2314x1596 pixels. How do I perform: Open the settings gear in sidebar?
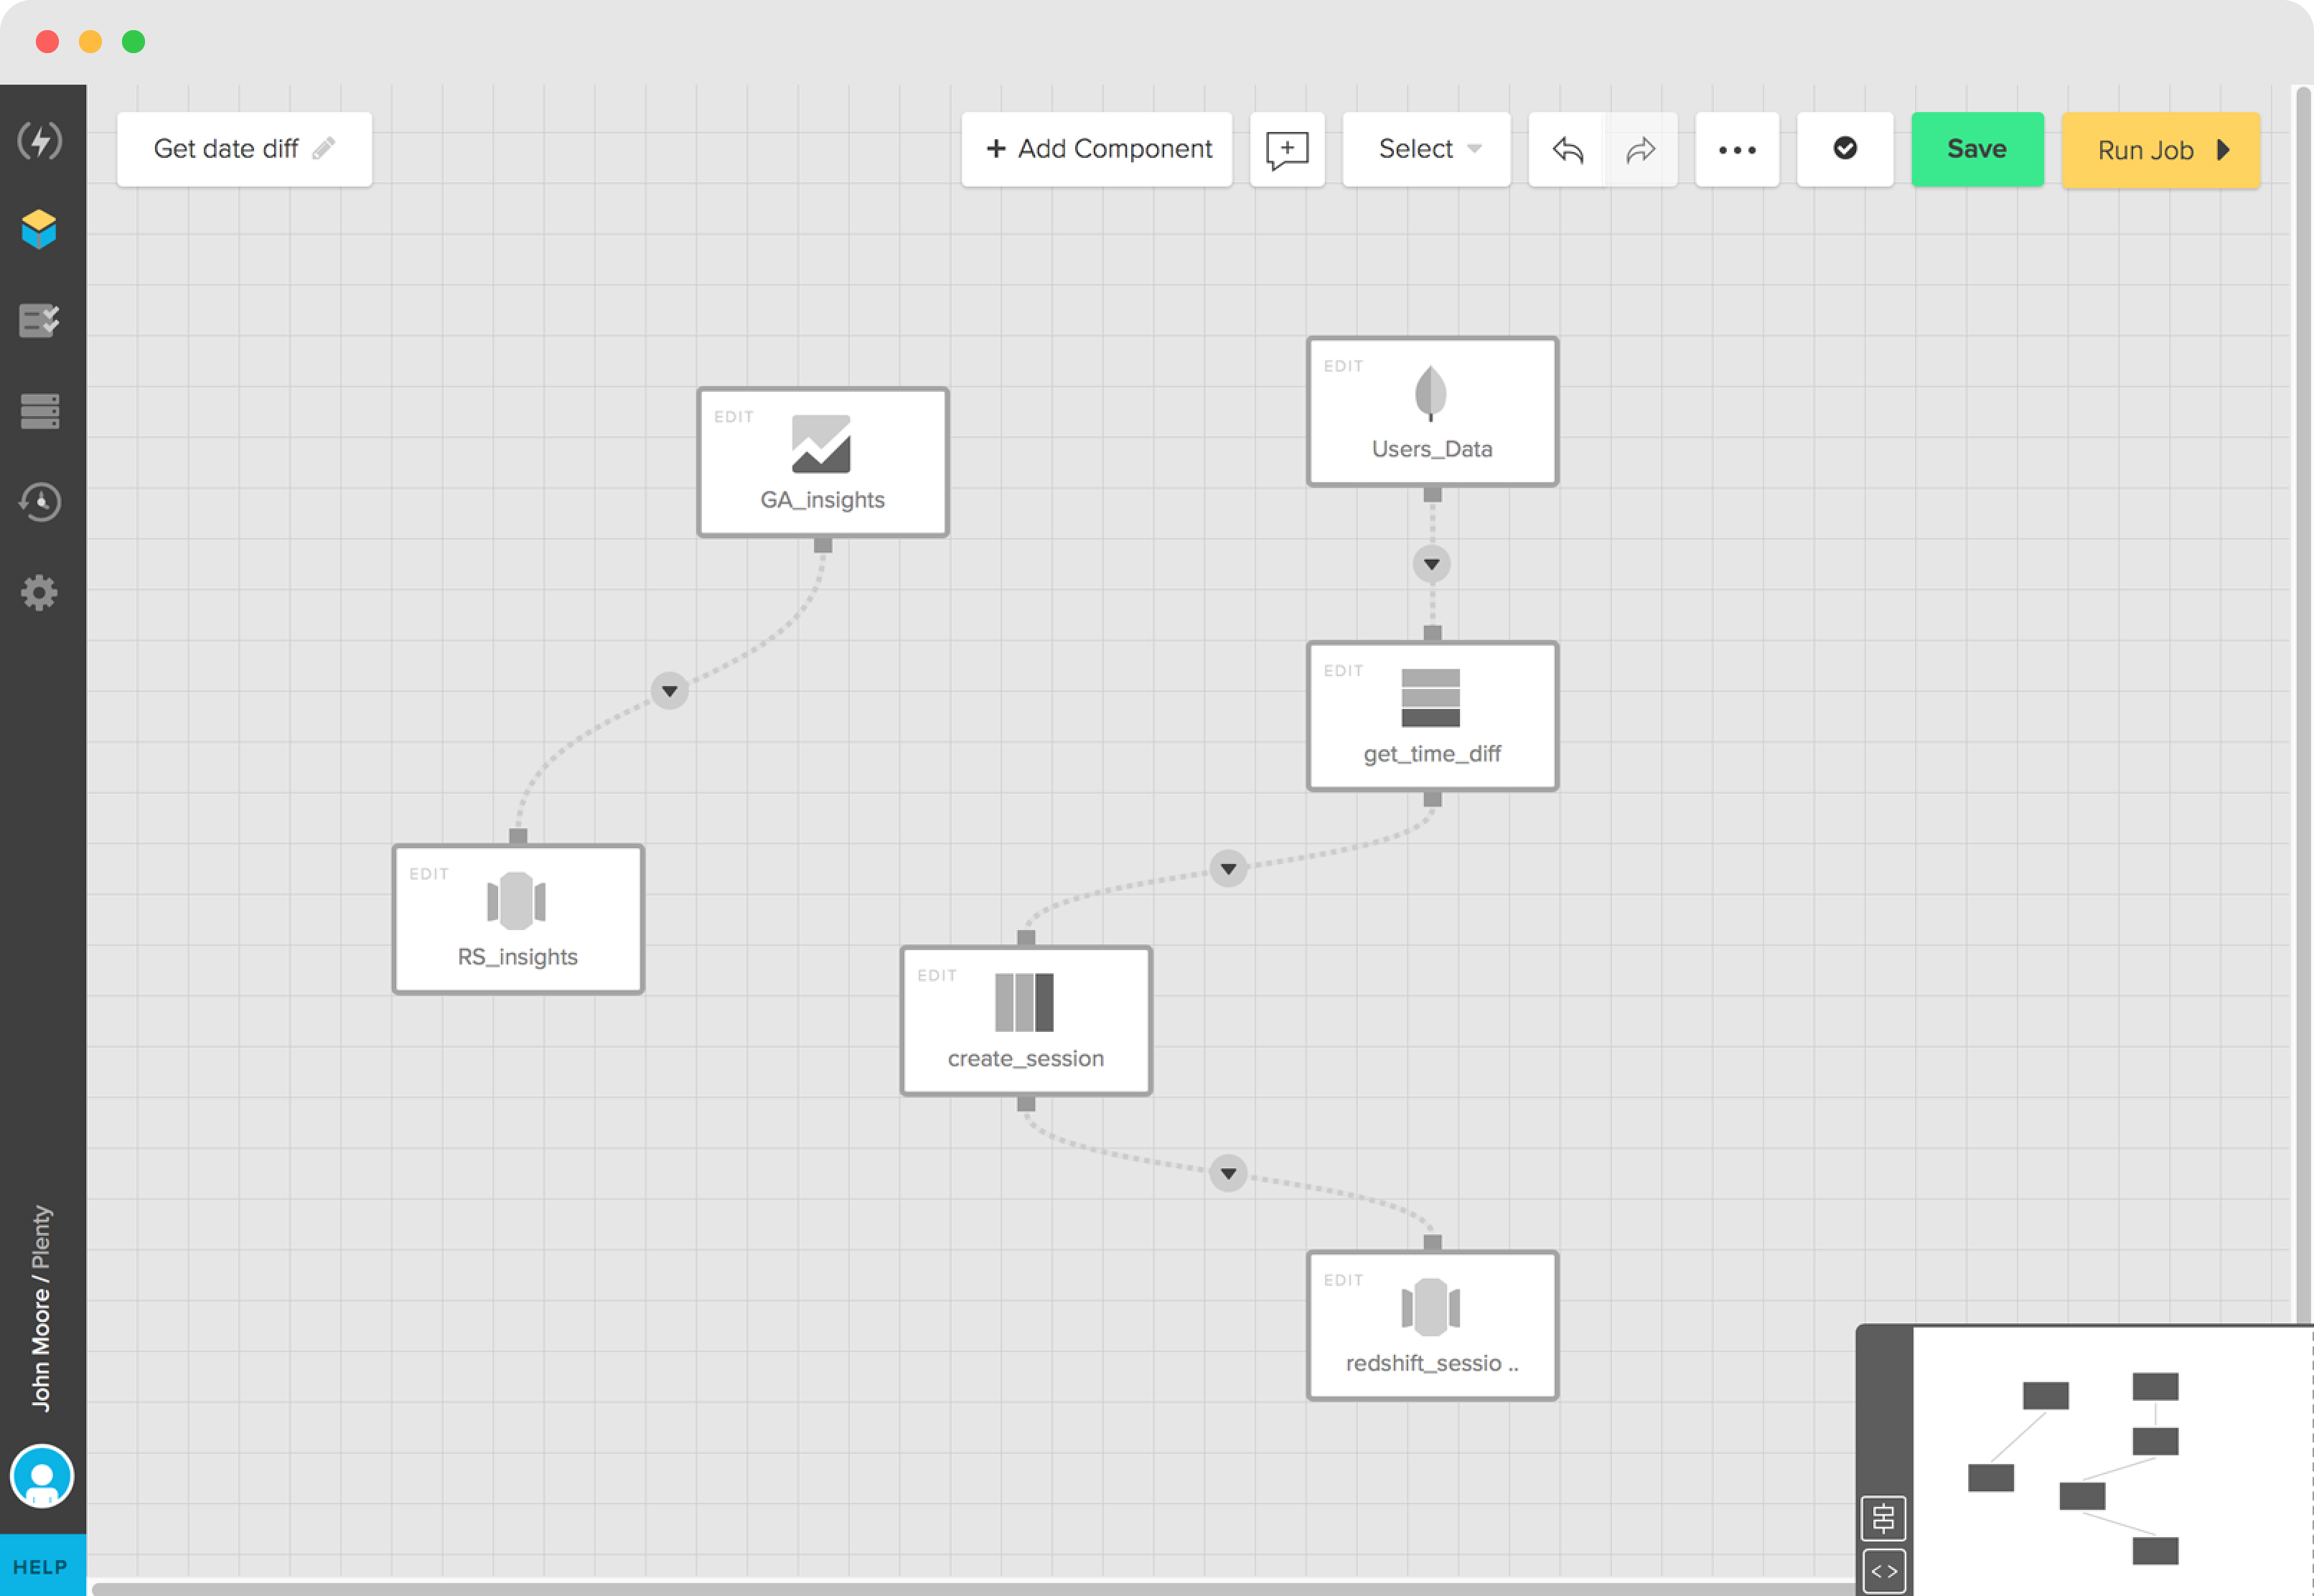[39, 592]
